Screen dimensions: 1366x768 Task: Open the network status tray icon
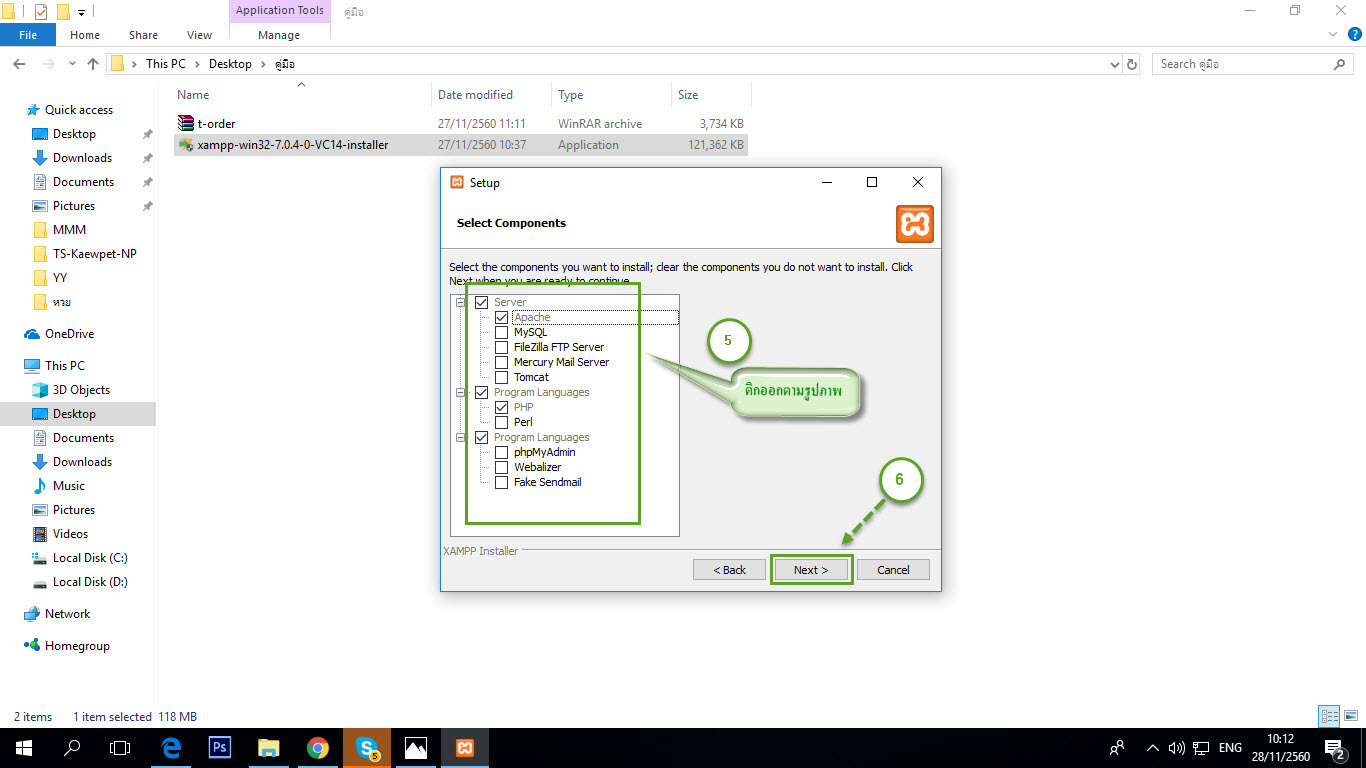click(1201, 747)
